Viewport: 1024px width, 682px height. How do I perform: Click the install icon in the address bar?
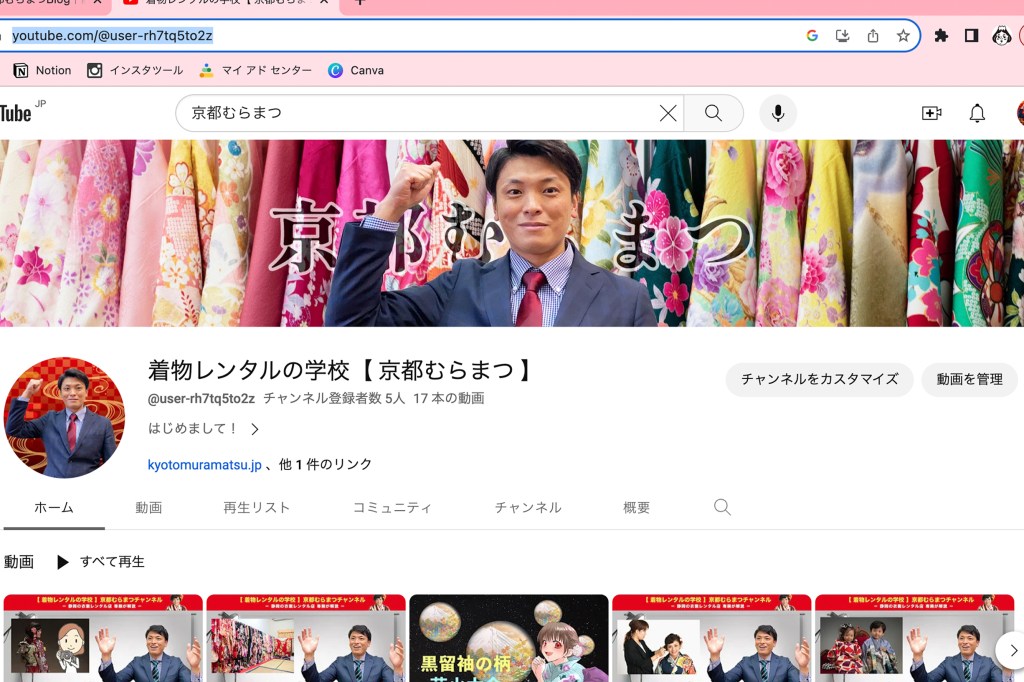click(x=842, y=34)
